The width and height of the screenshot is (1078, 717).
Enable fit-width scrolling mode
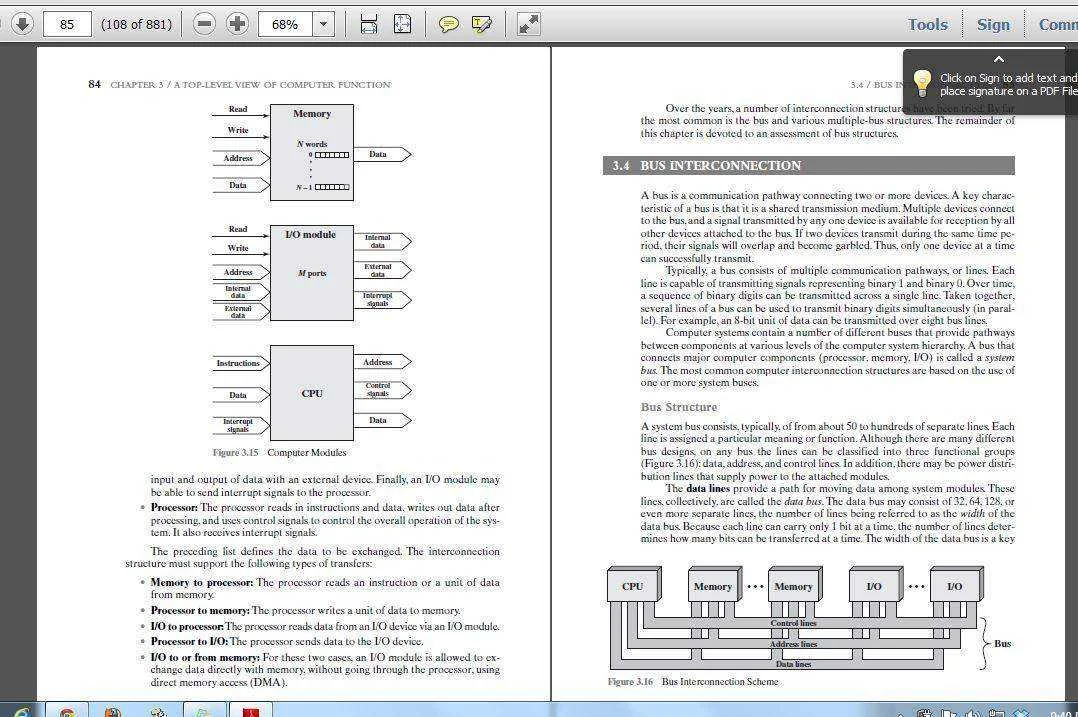(368, 25)
